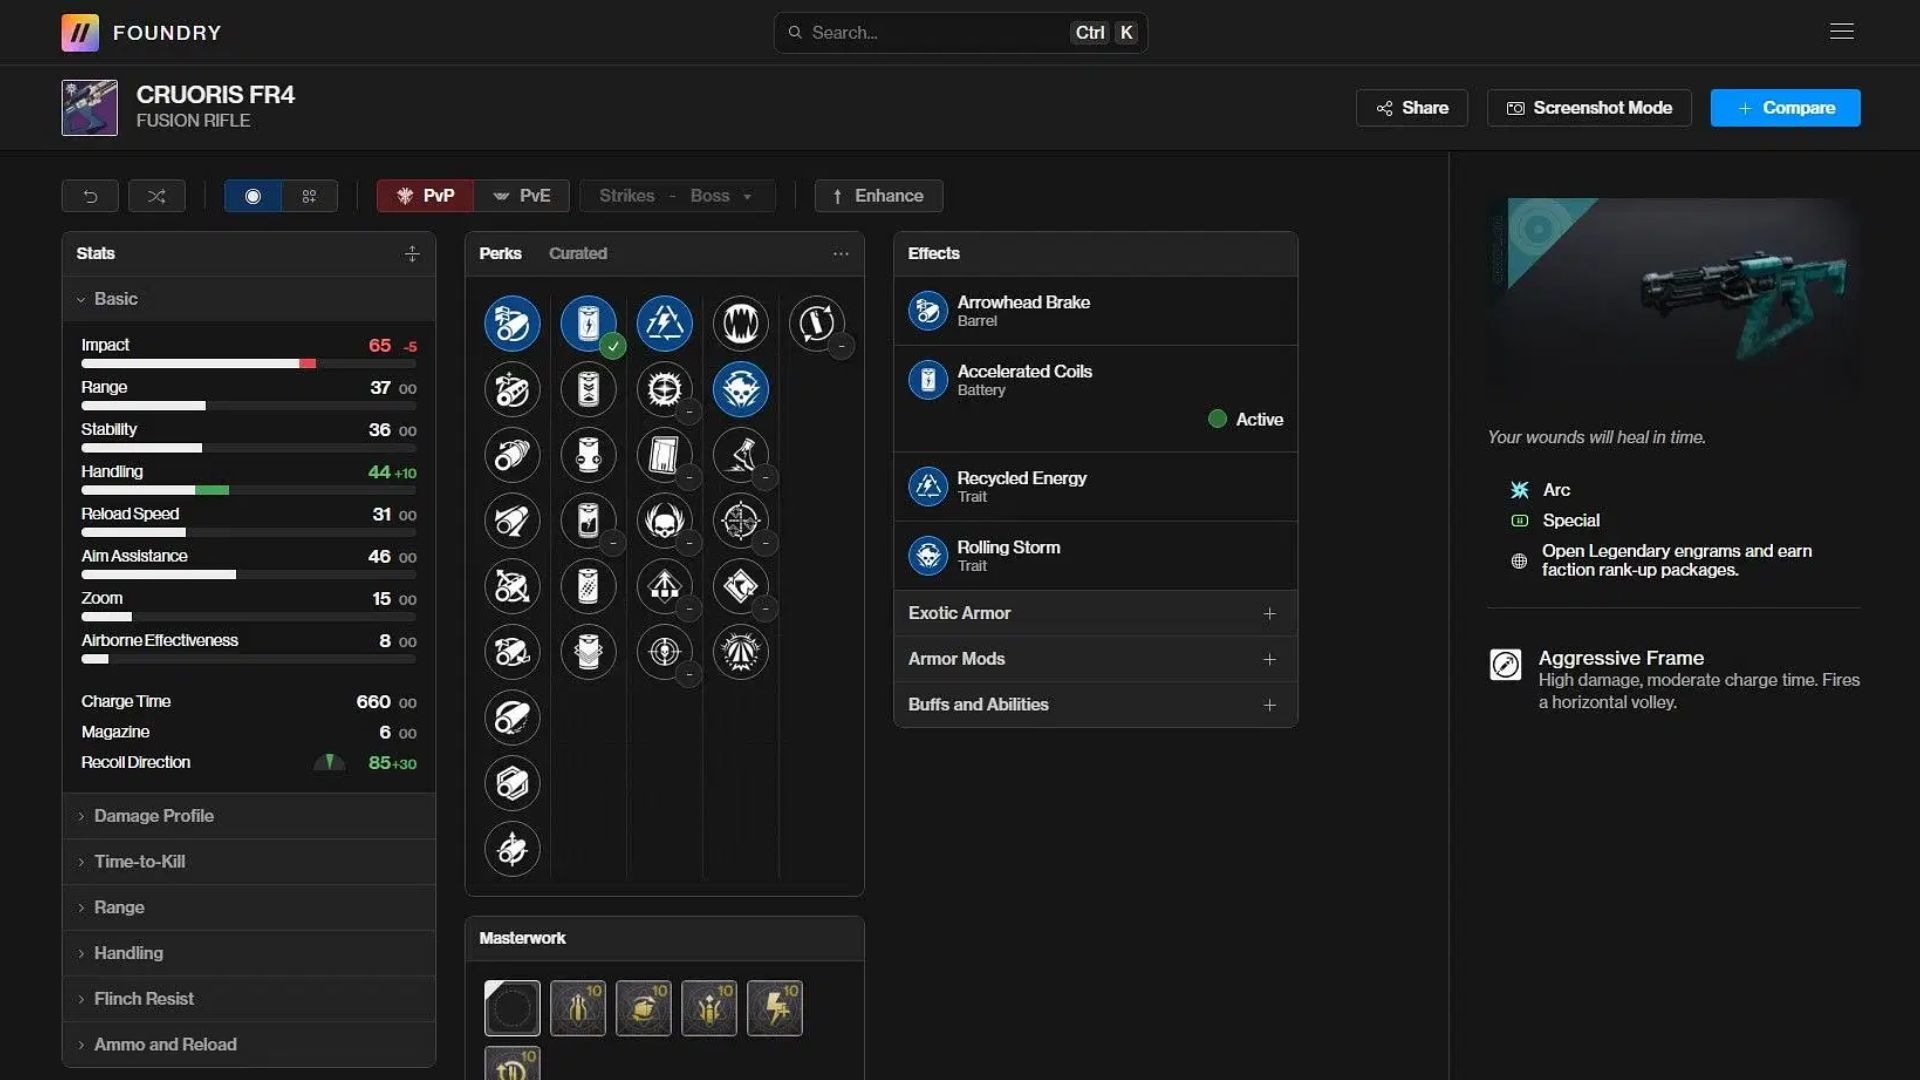Select the PvP mode toggle
This screenshot has width=1920, height=1080.
tap(425, 196)
